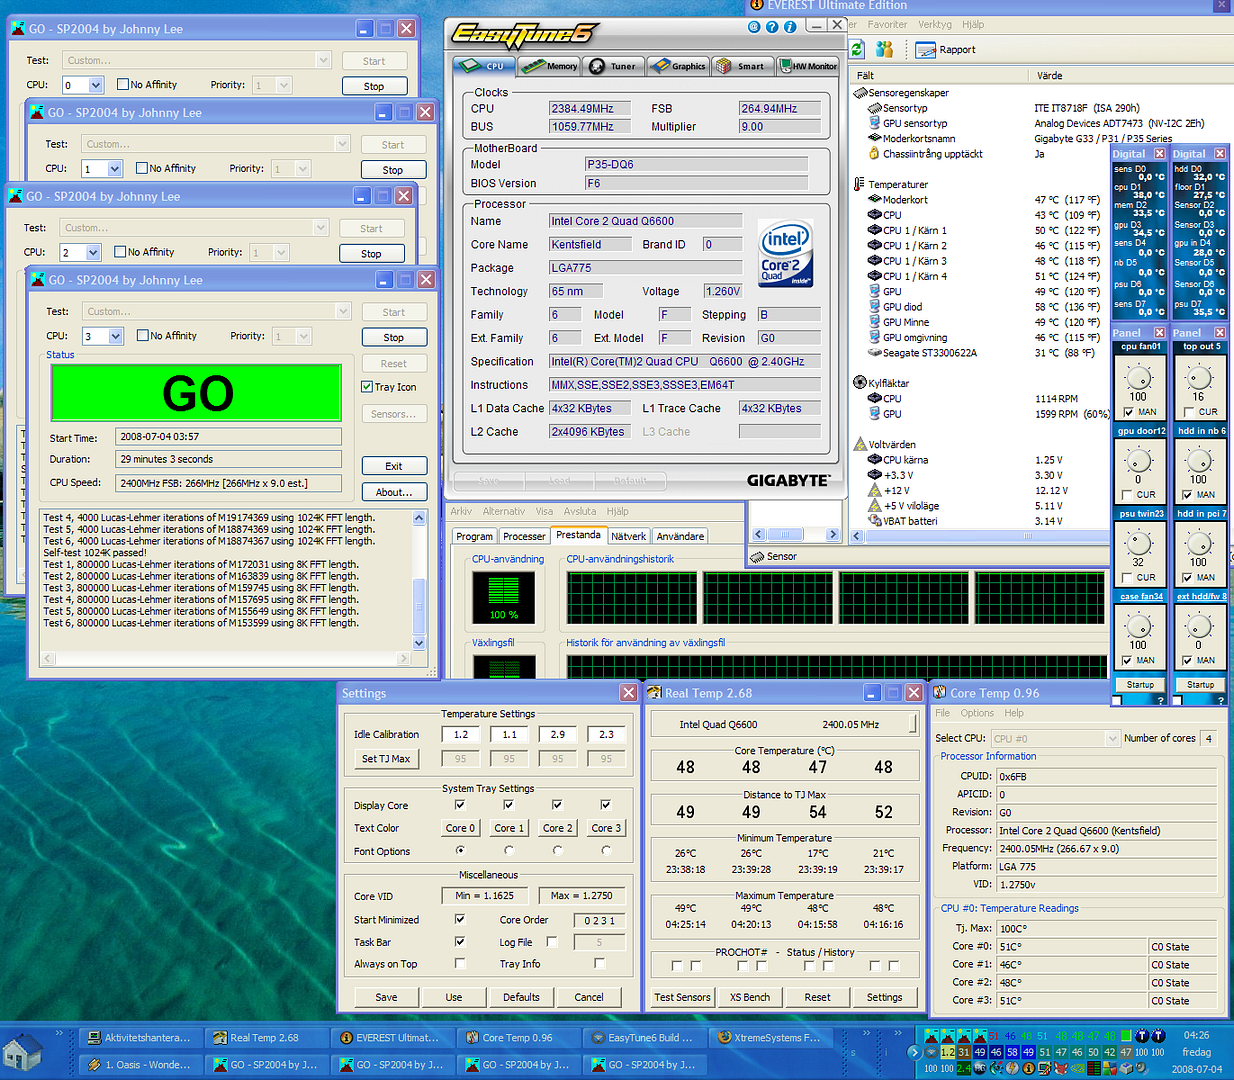Open EVEREST Verktyg menu
Screen dimensions: 1234x1080
click(935, 24)
